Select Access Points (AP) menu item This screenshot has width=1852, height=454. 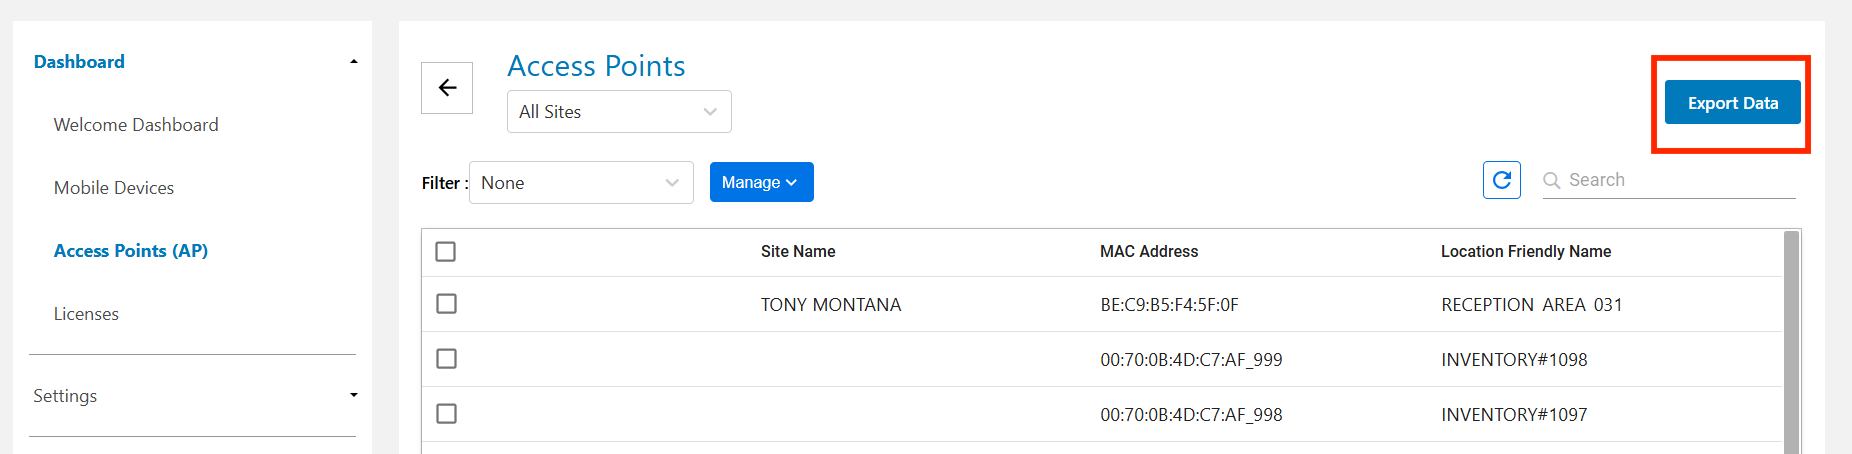click(131, 251)
